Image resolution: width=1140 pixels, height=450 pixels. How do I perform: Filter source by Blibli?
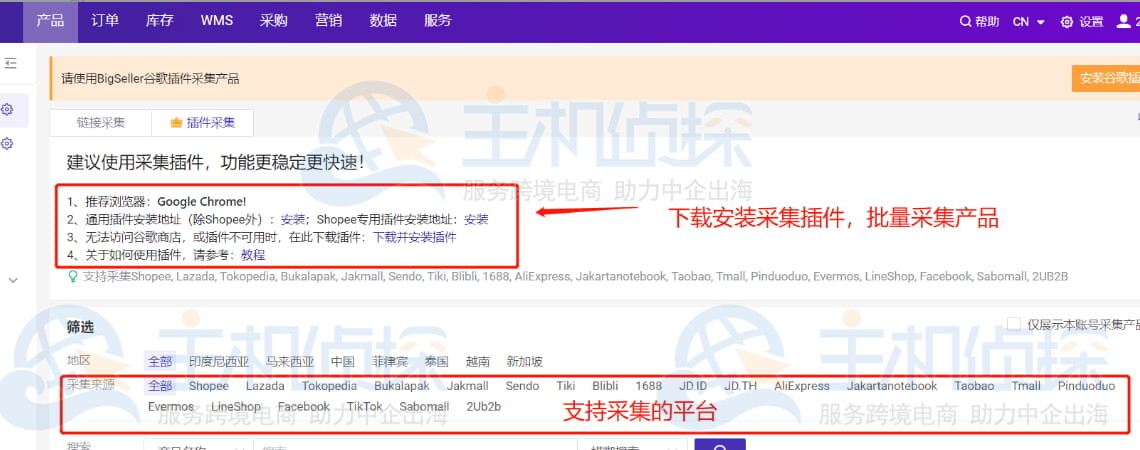[605, 386]
